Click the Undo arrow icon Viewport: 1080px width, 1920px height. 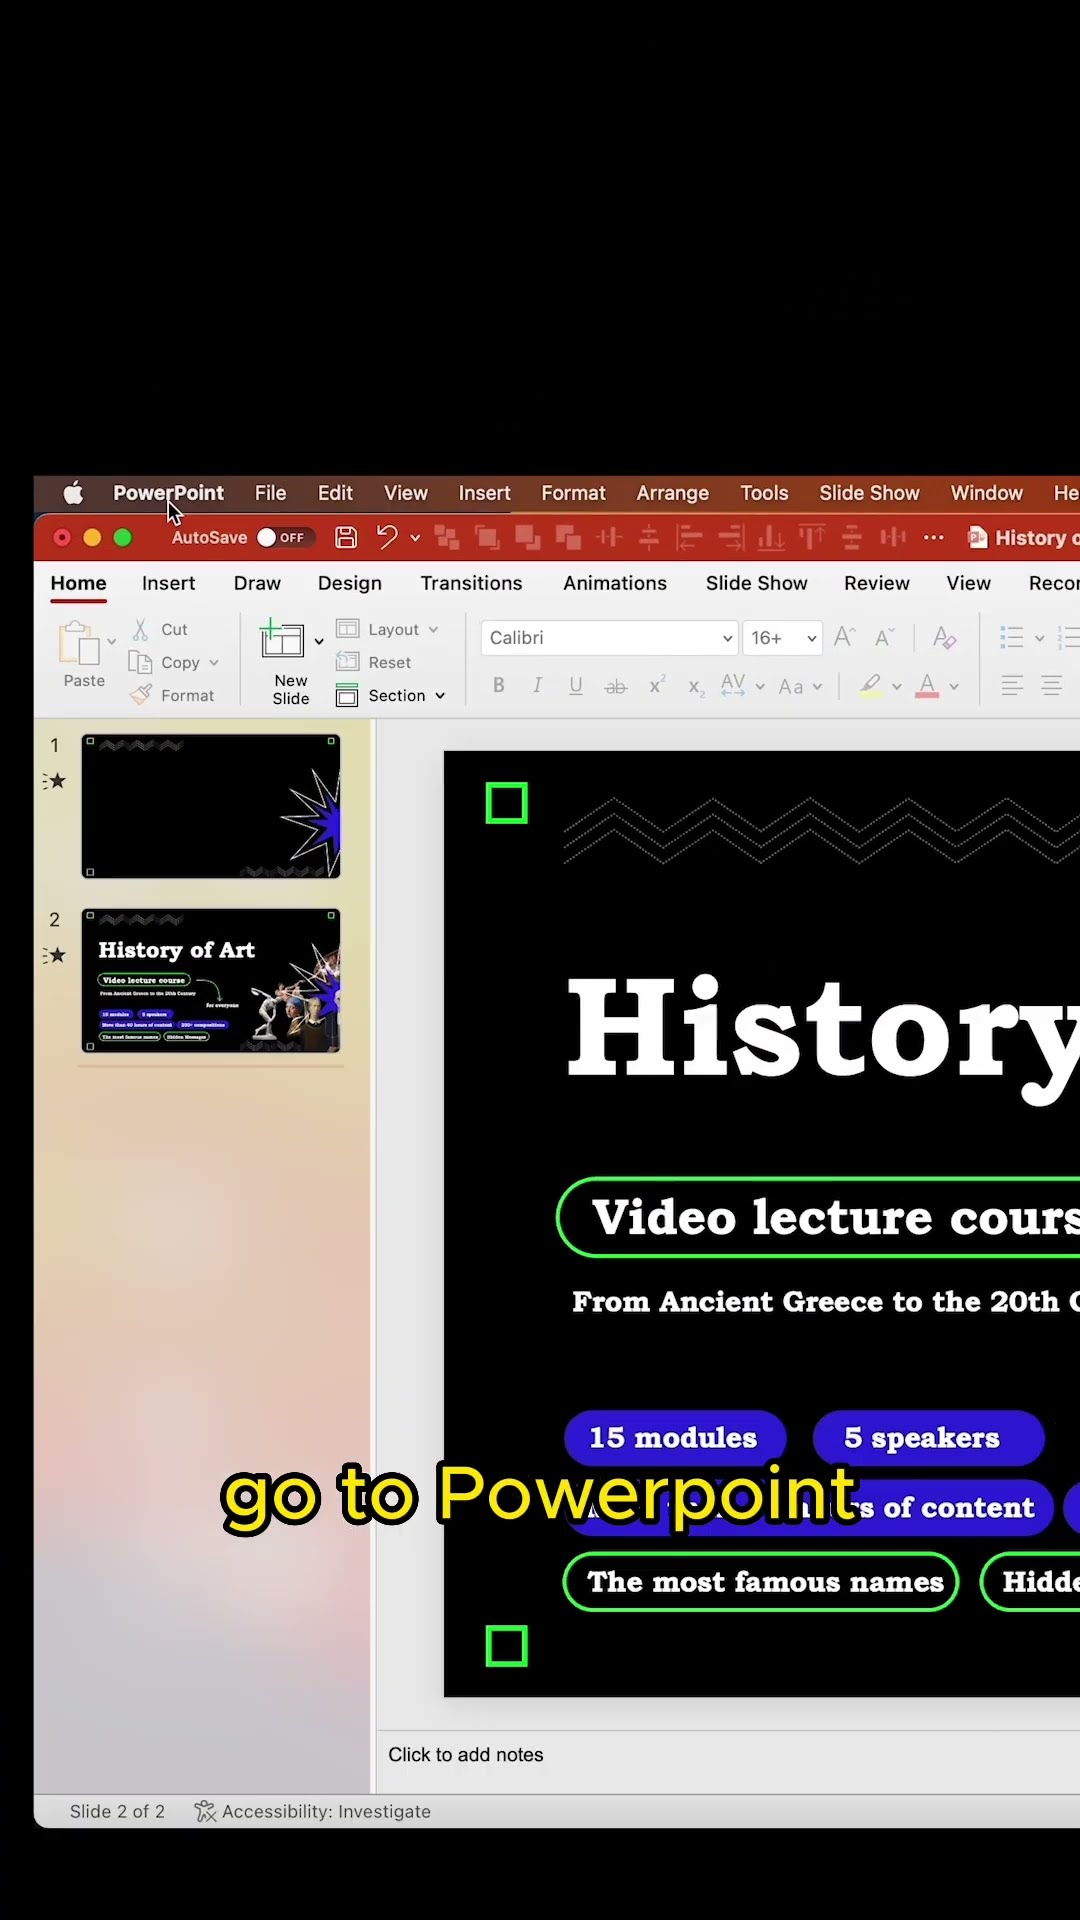click(x=387, y=537)
